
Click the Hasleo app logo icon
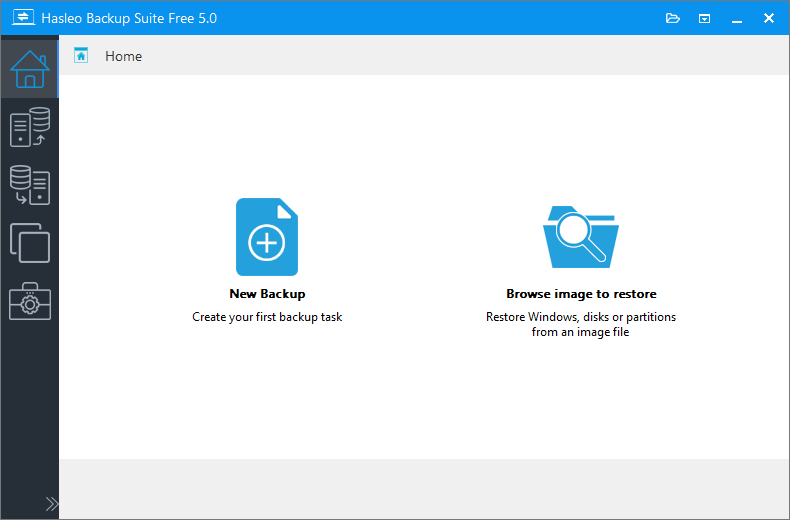23,18
